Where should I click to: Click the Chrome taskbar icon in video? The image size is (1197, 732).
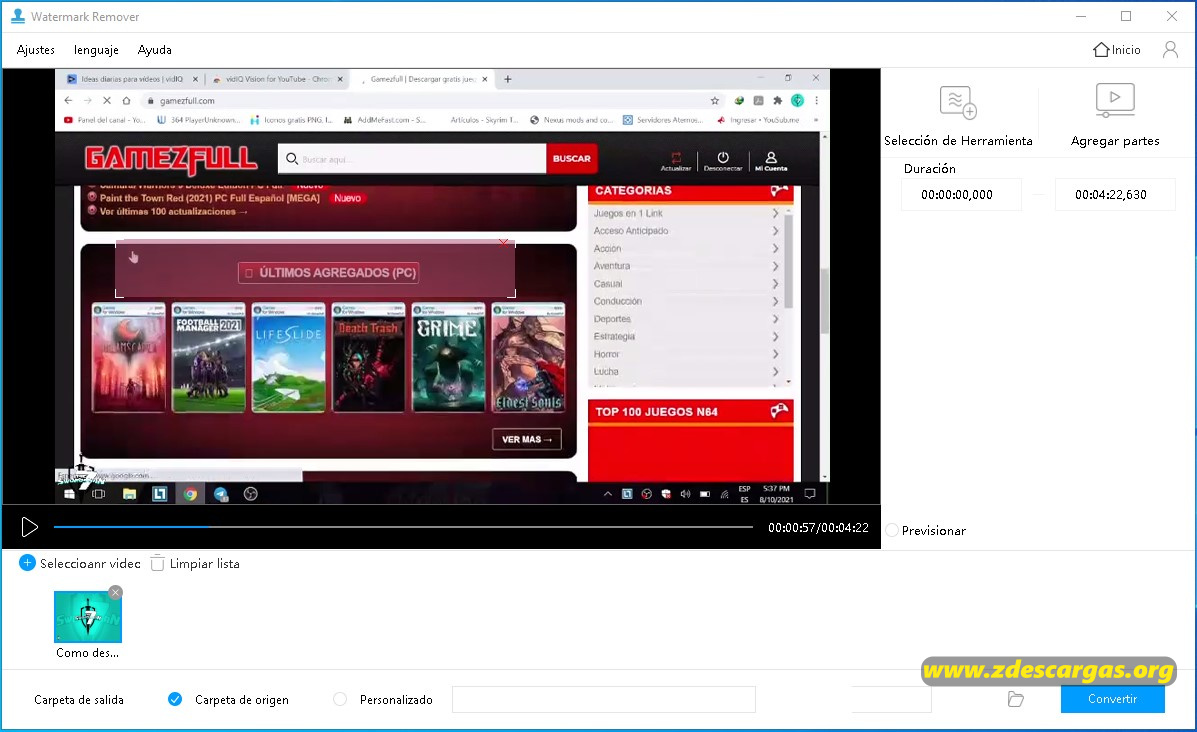pos(190,494)
